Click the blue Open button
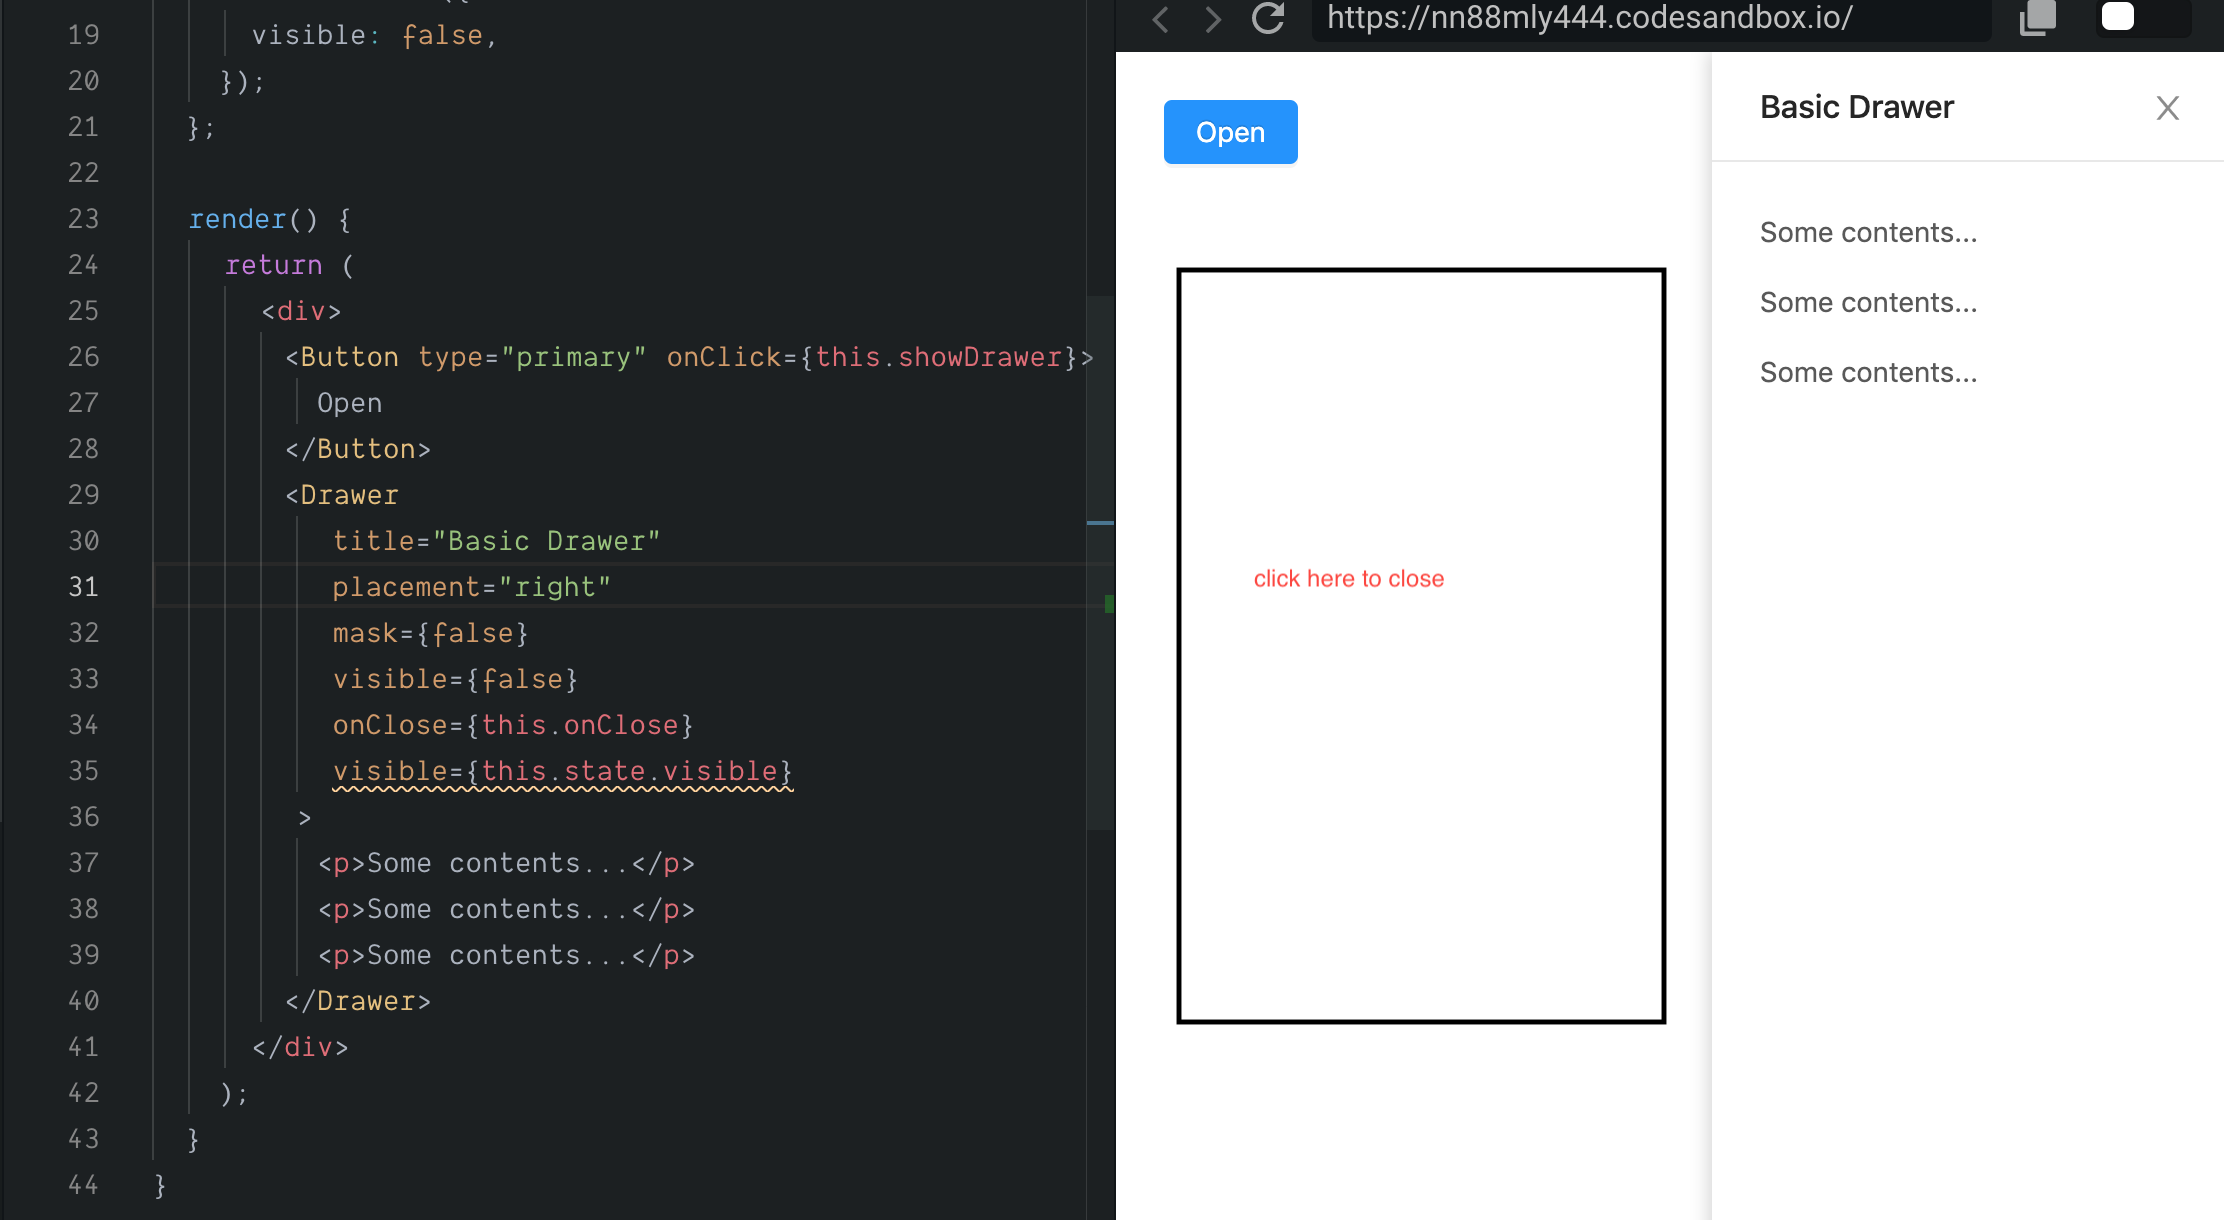 [x=1230, y=132]
